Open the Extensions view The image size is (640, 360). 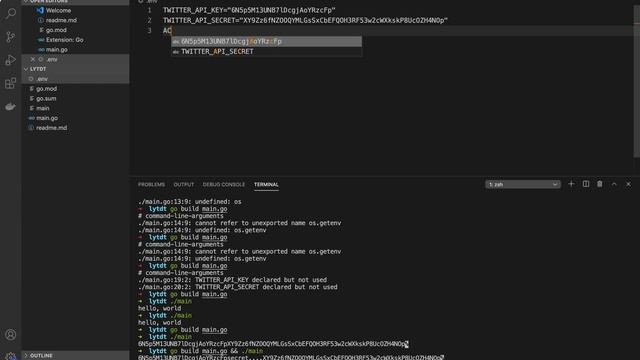click(x=11, y=84)
